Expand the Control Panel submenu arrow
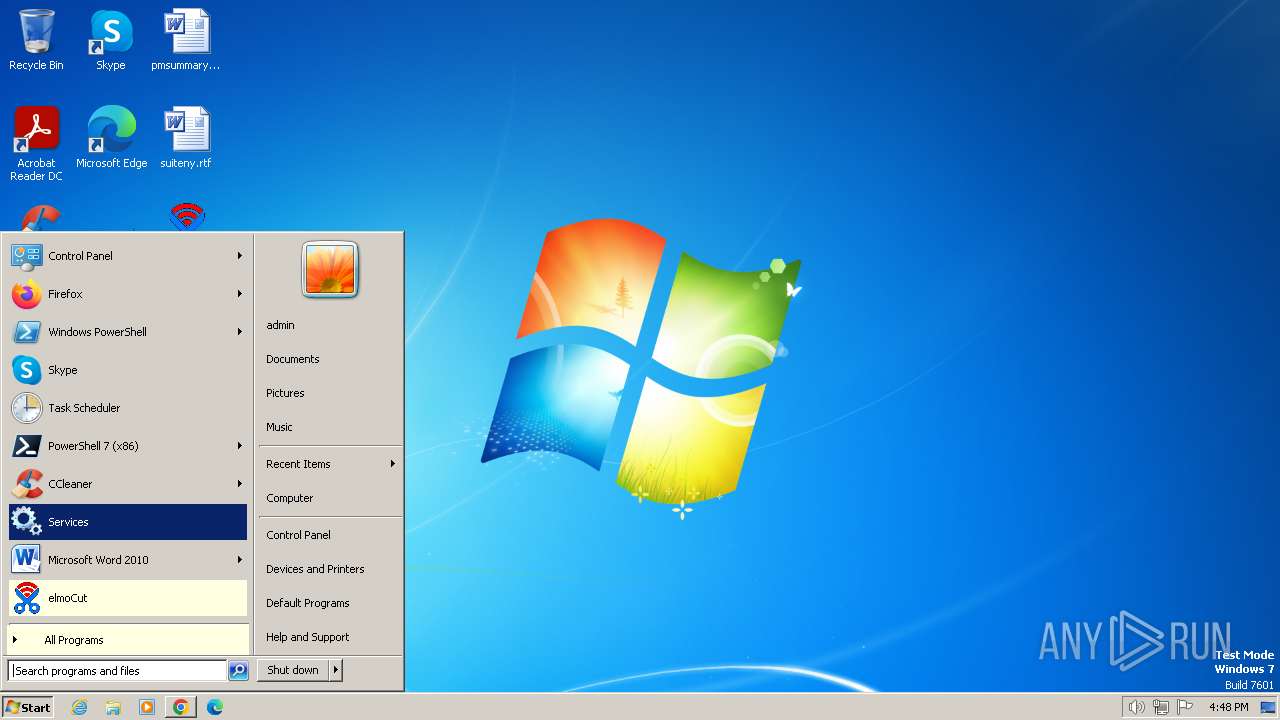Screen dimensions: 1280x720 (240, 256)
